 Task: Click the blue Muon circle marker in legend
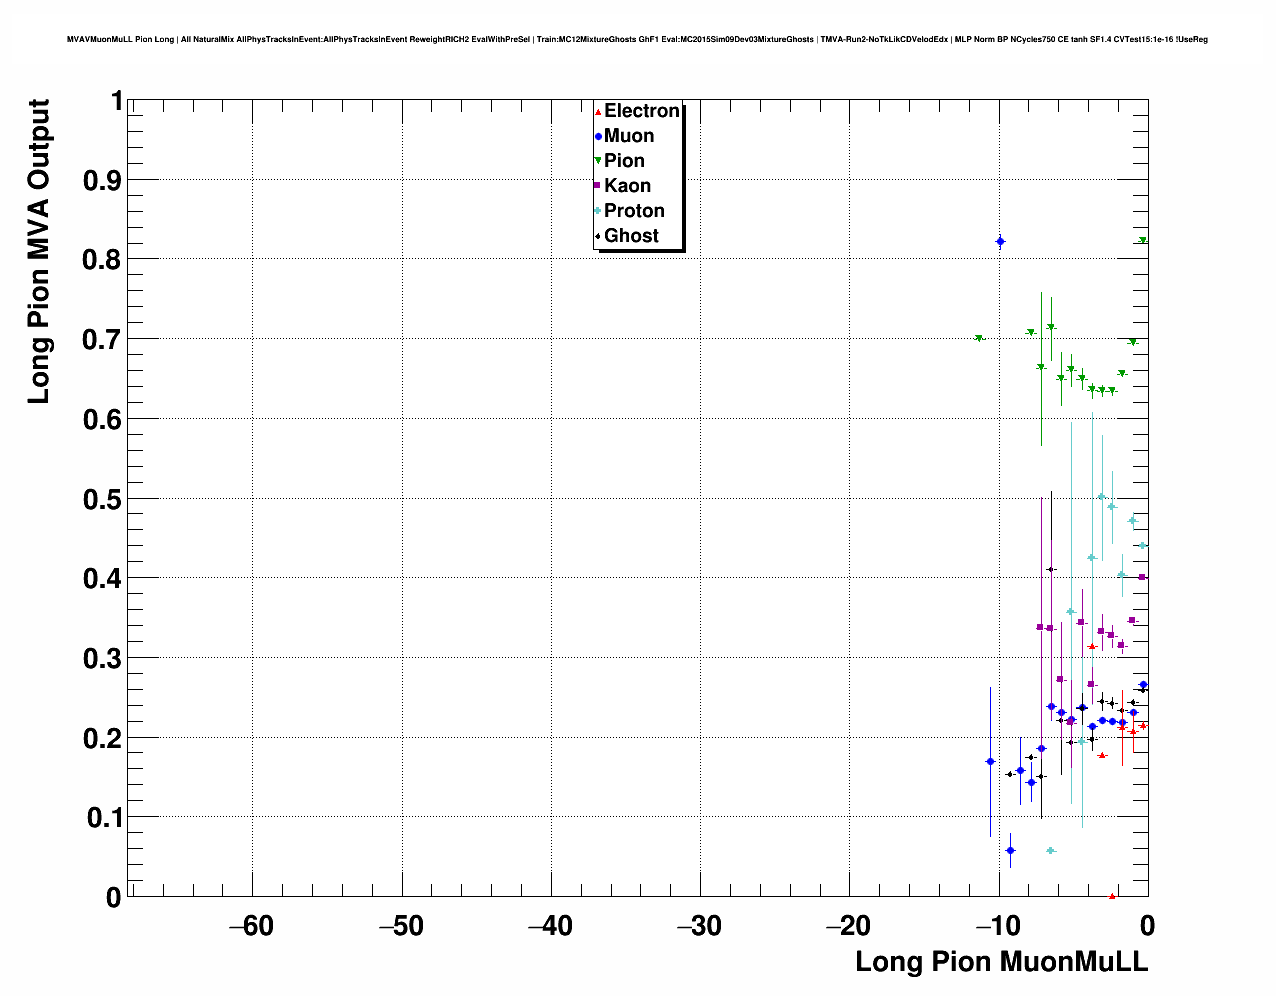(x=598, y=137)
